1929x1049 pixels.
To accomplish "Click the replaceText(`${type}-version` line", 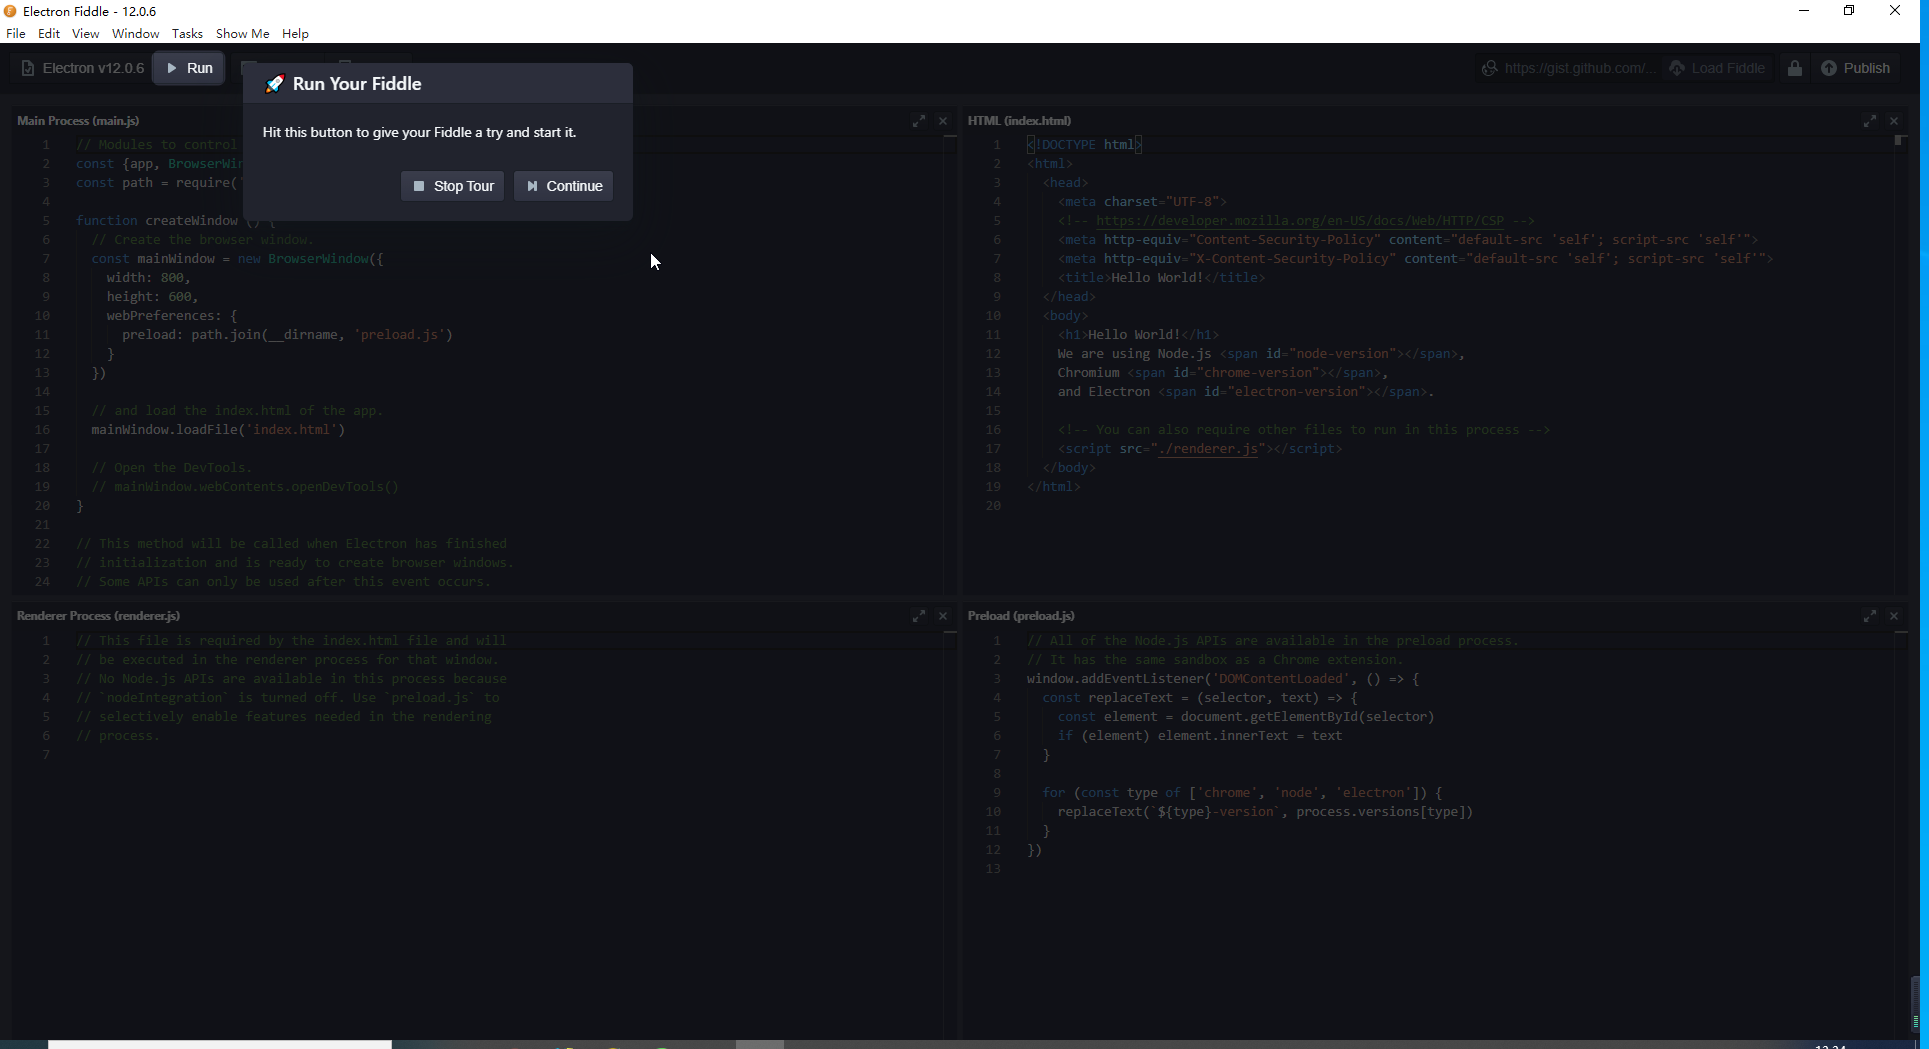I will (x=1265, y=812).
